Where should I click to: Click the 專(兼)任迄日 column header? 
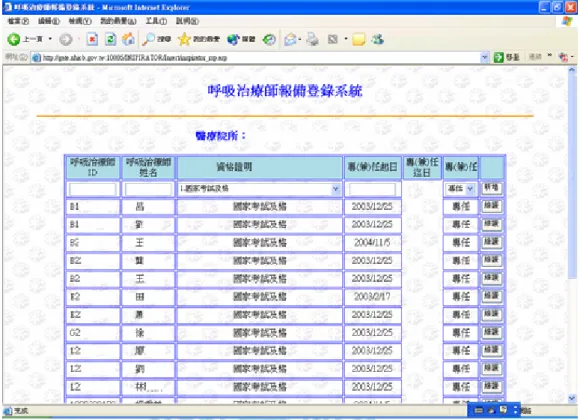422,167
